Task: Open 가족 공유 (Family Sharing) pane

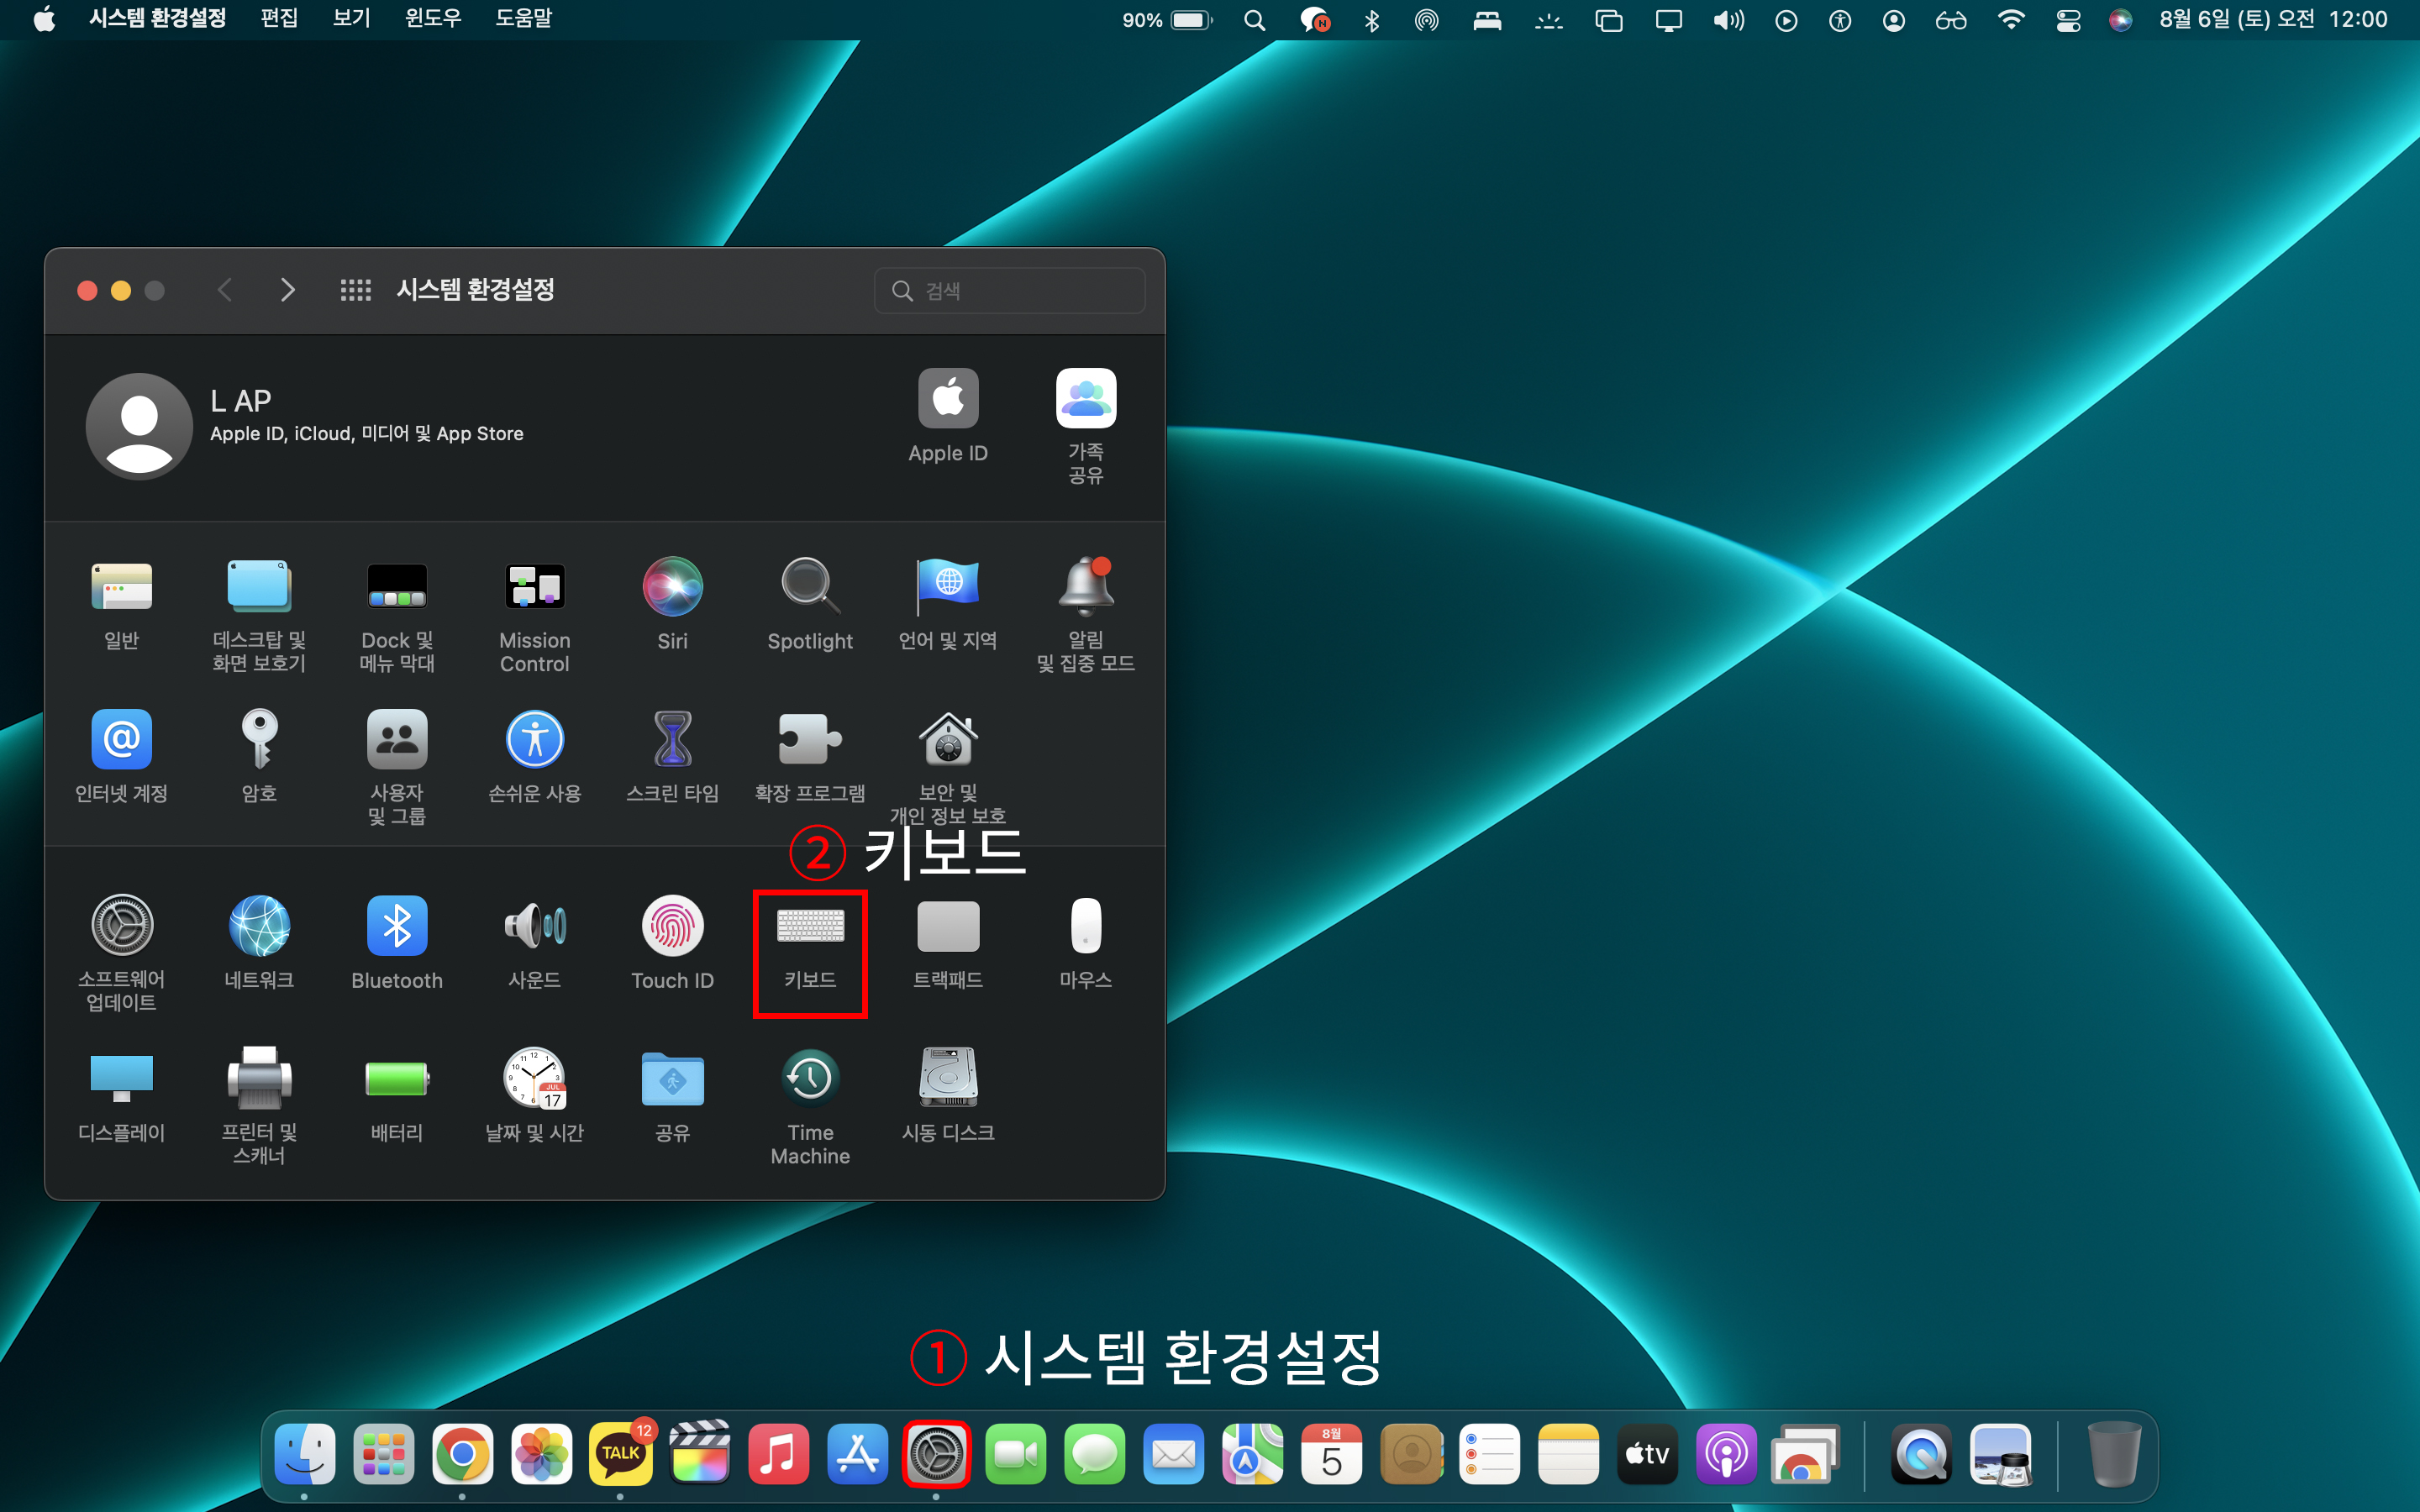Action: (x=1086, y=400)
